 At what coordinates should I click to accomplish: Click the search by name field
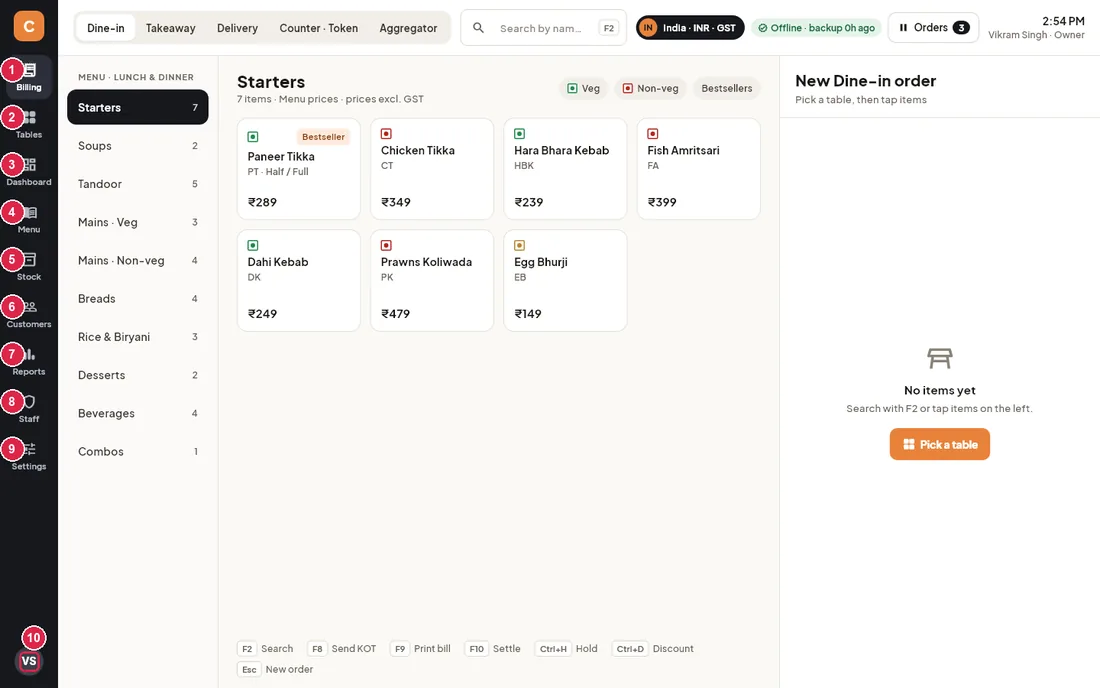coord(543,28)
